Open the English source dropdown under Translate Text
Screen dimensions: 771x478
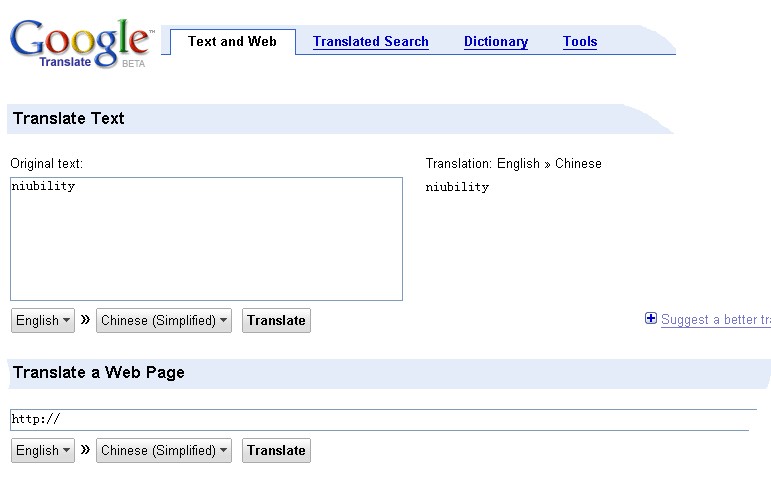(x=43, y=321)
